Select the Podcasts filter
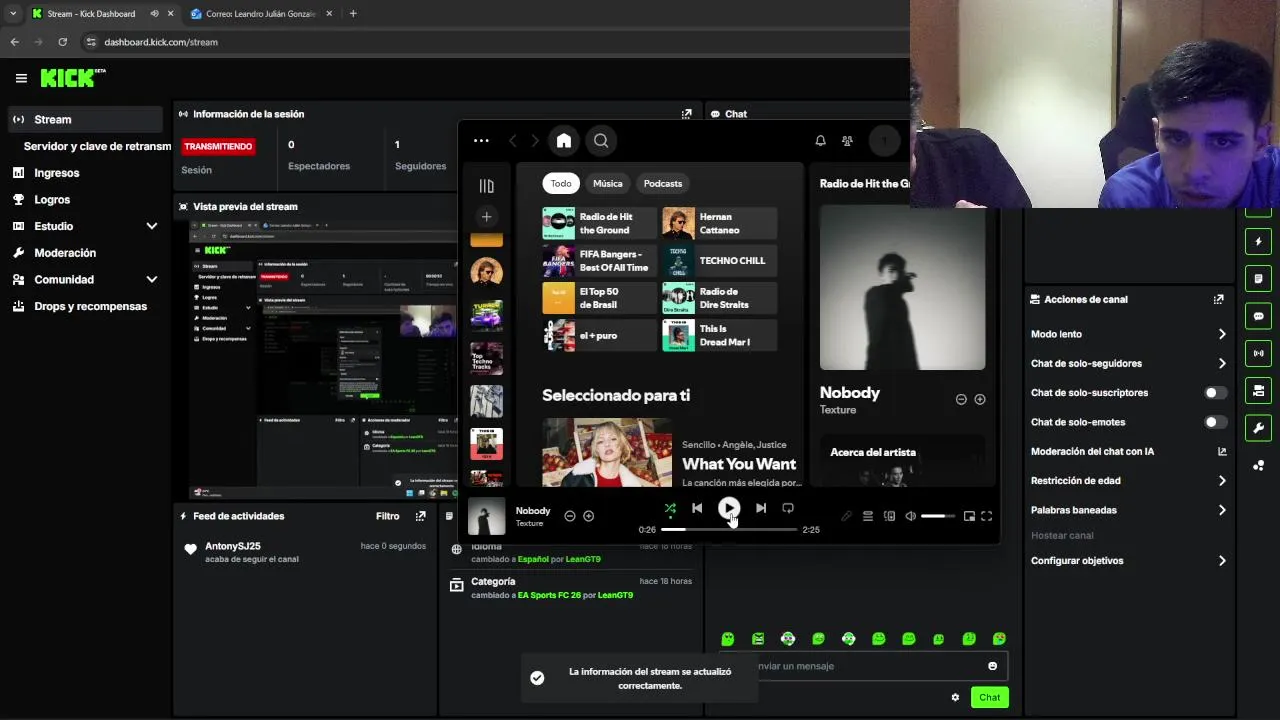1280x720 pixels. pyautogui.click(x=663, y=183)
